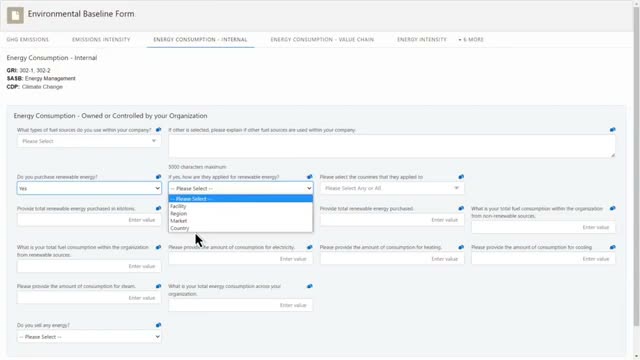
Task: Select the Energy Consumption - Internal tab
Action: [x=200, y=40]
